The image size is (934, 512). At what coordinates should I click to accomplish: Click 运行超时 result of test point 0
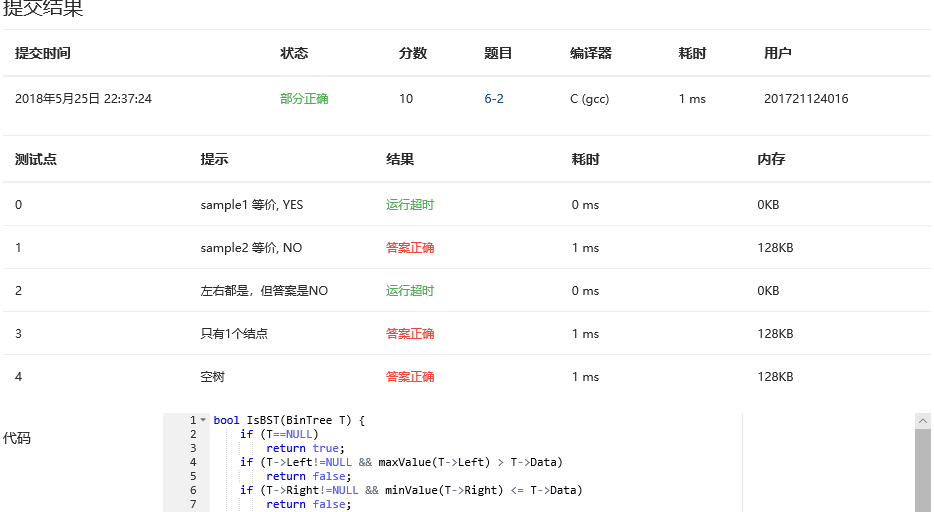[x=410, y=205]
